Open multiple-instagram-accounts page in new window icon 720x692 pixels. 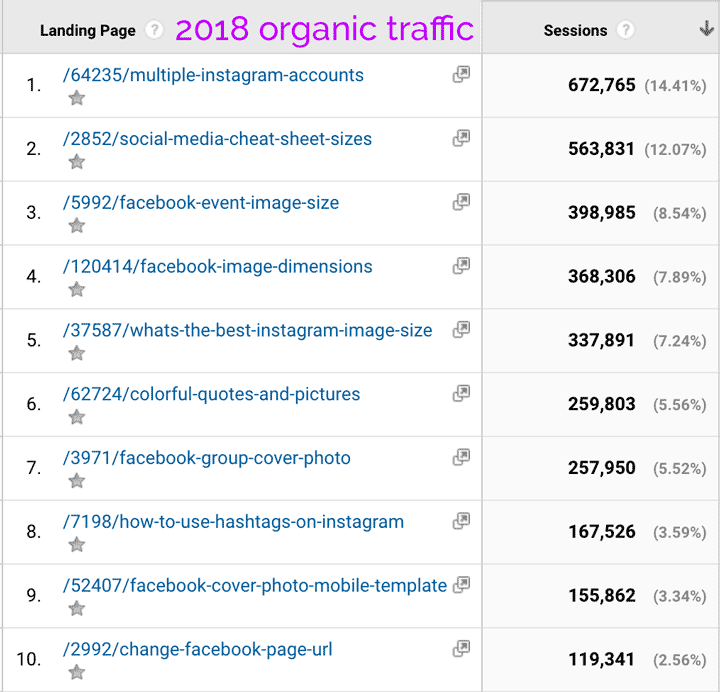coord(461,74)
